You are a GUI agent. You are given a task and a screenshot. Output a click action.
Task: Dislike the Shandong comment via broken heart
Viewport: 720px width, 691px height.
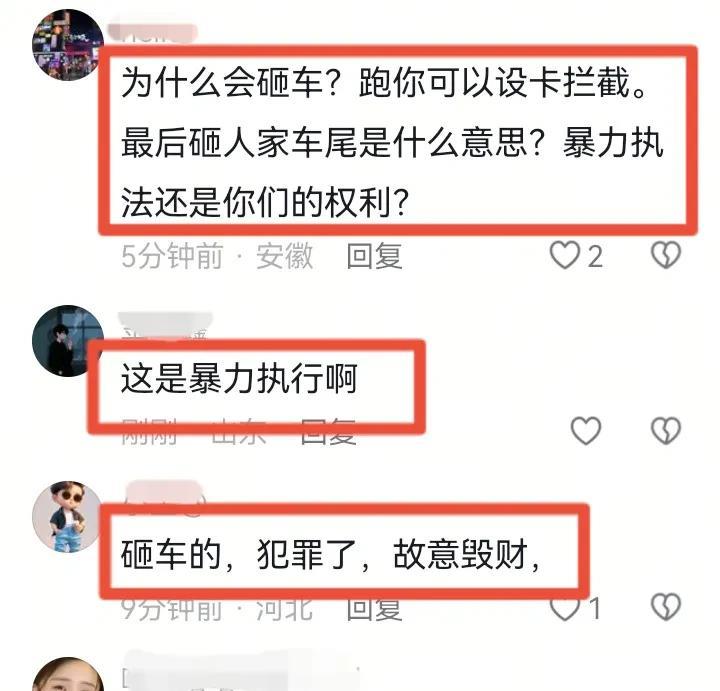(666, 431)
